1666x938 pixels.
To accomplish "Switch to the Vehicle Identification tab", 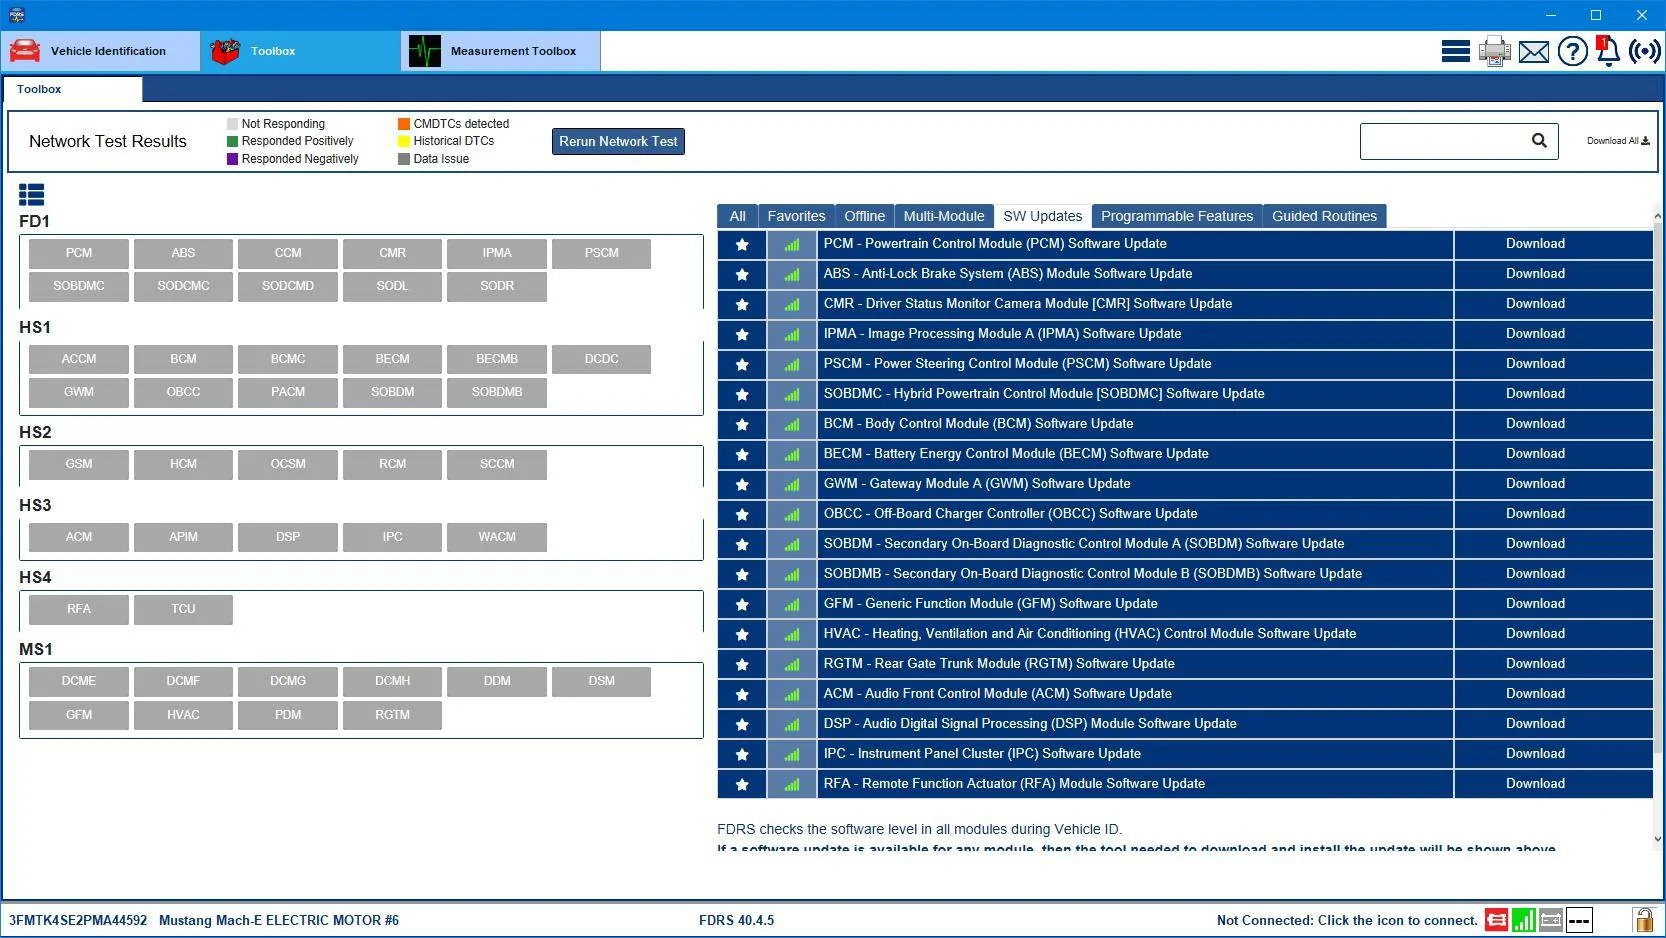I will click(x=101, y=51).
